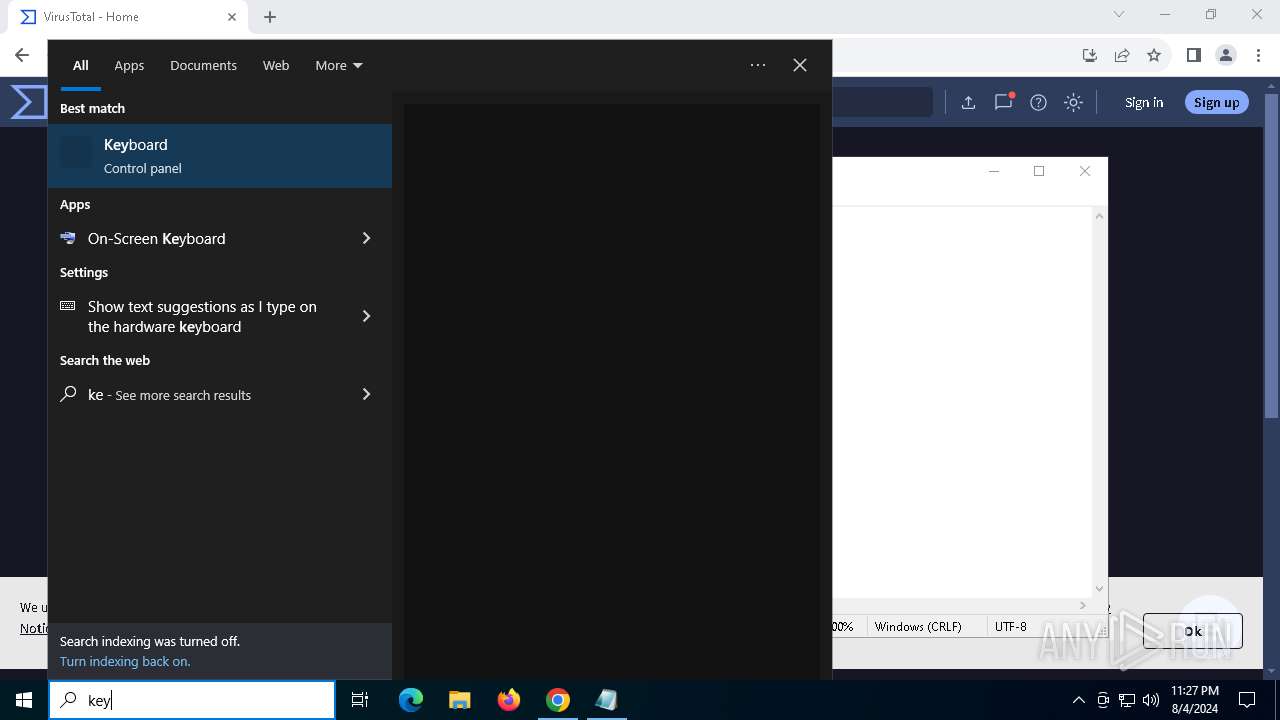The width and height of the screenshot is (1280, 720).
Task: Open Chrome three-dot menu
Action: coord(1259,55)
